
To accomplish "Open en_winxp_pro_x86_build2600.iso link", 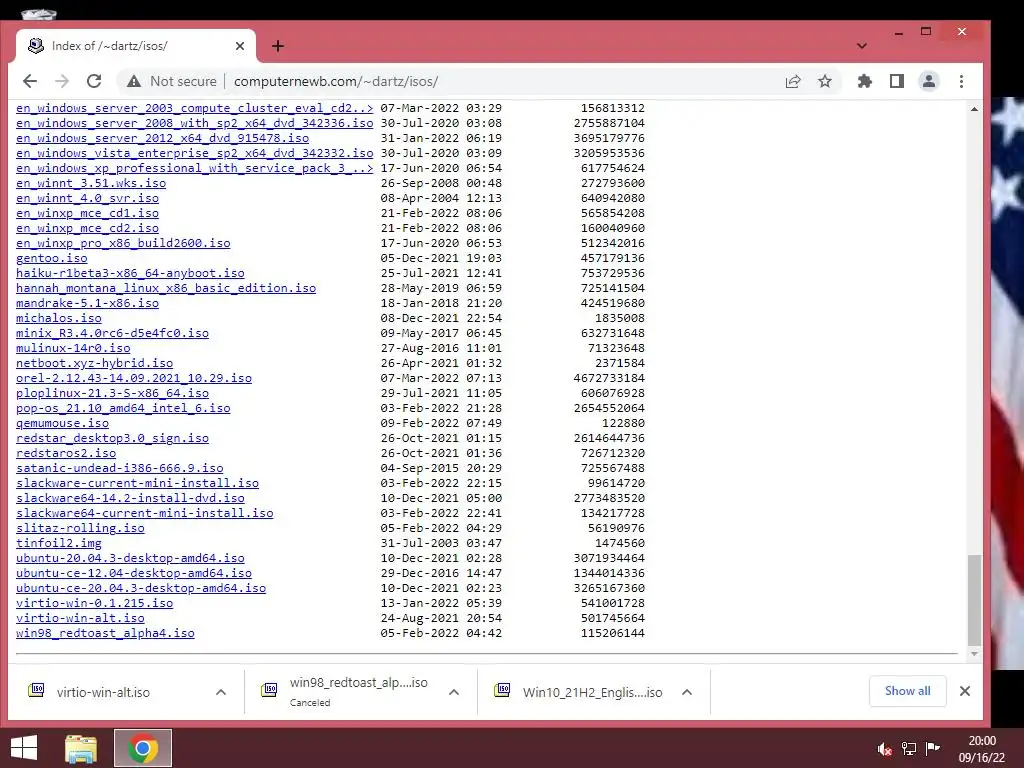I will pos(123,244).
